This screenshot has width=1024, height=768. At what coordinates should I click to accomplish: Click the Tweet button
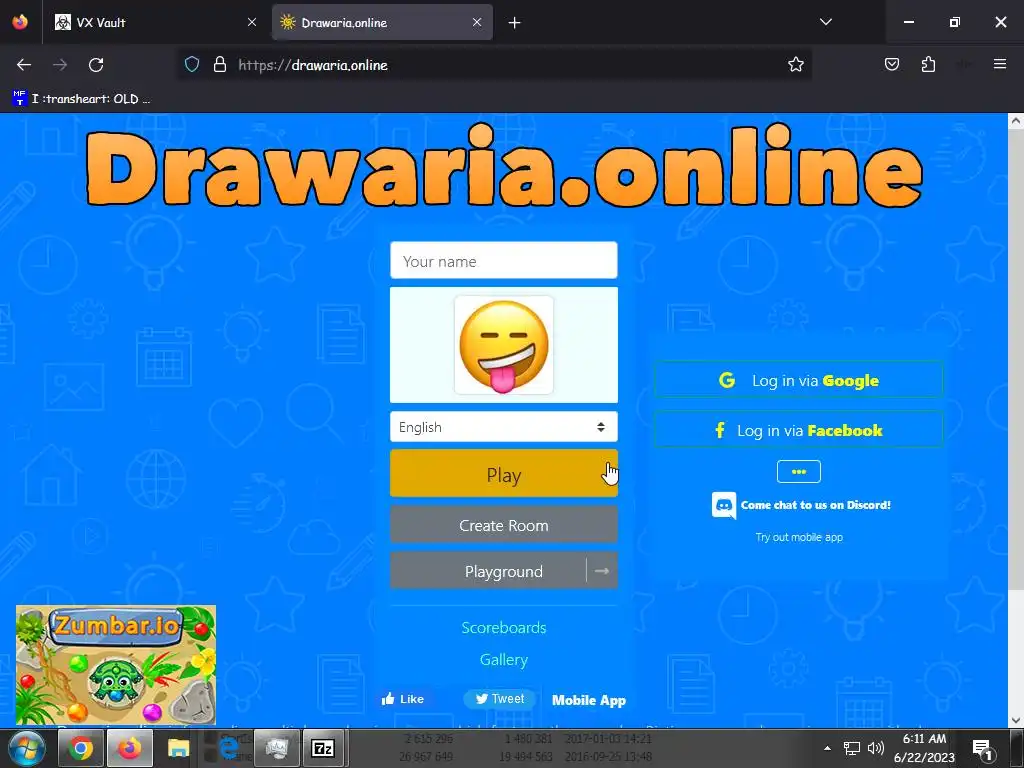pos(500,699)
